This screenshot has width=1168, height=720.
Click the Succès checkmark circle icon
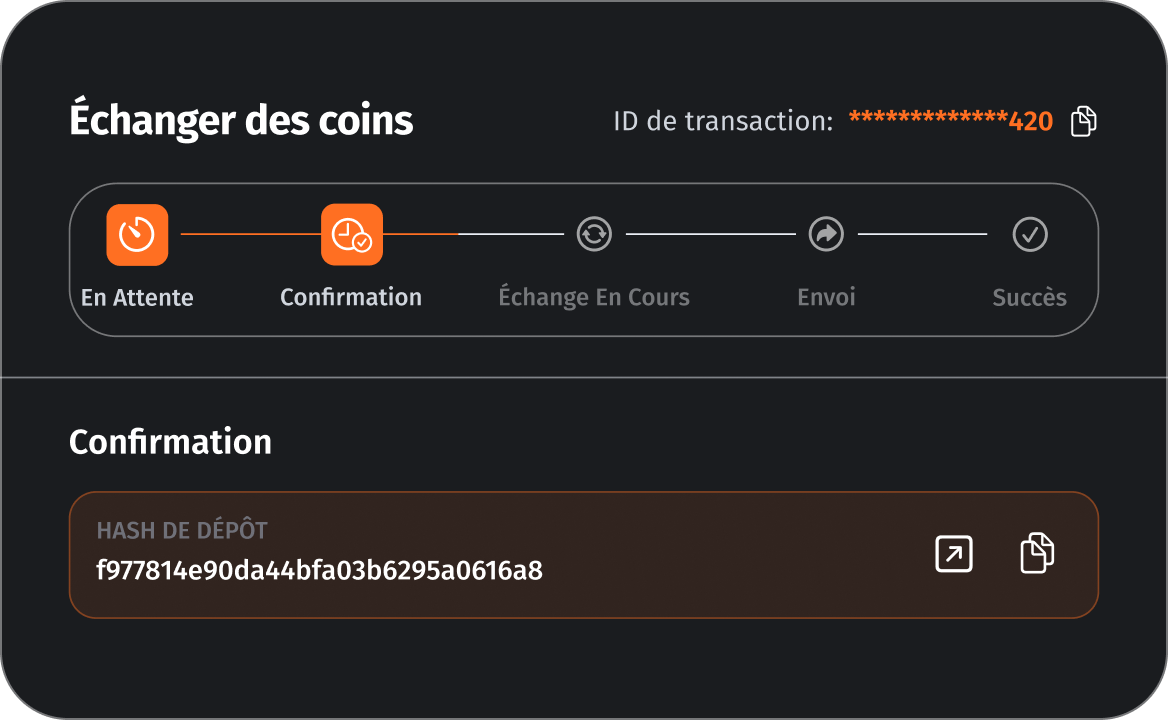(1030, 235)
